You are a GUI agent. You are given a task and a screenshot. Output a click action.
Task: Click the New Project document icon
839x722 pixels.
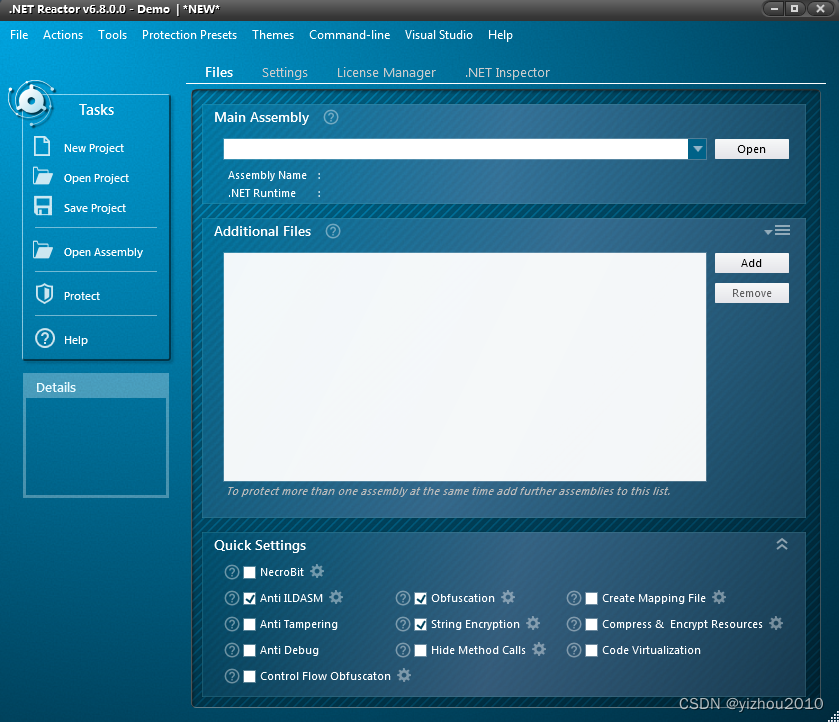42,146
